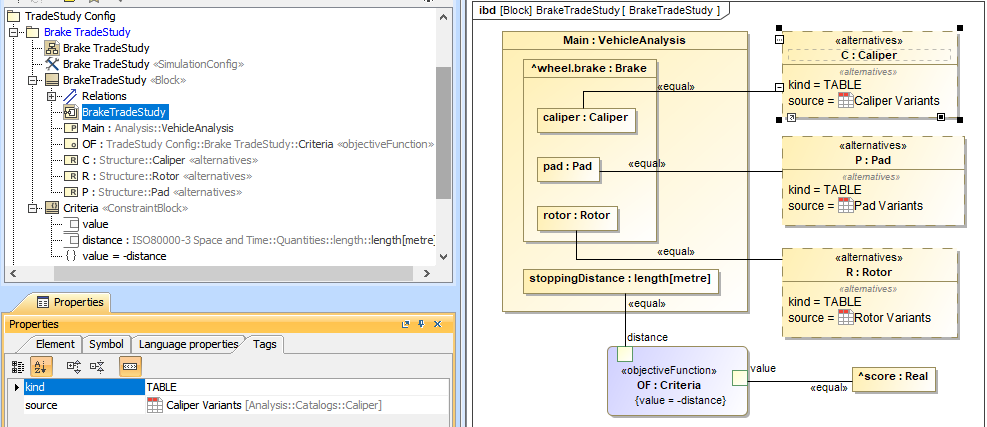Click the Caliper Variants table icon in diagram
987x427 pixels.
coord(845,101)
